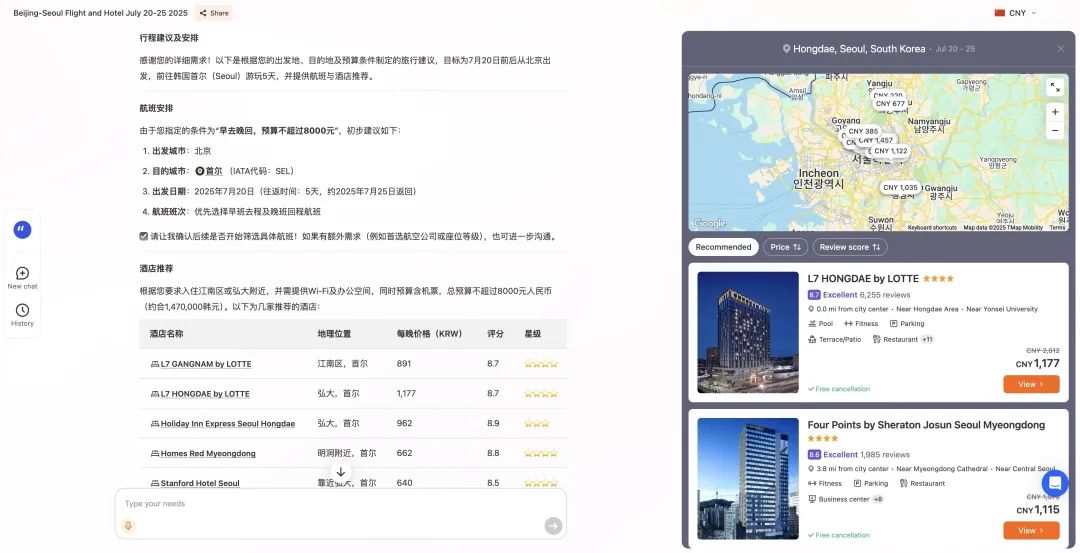Screen dimensions: 1080x553
Task: Open the Stanford Hotel Seoul link
Action: 200,483
